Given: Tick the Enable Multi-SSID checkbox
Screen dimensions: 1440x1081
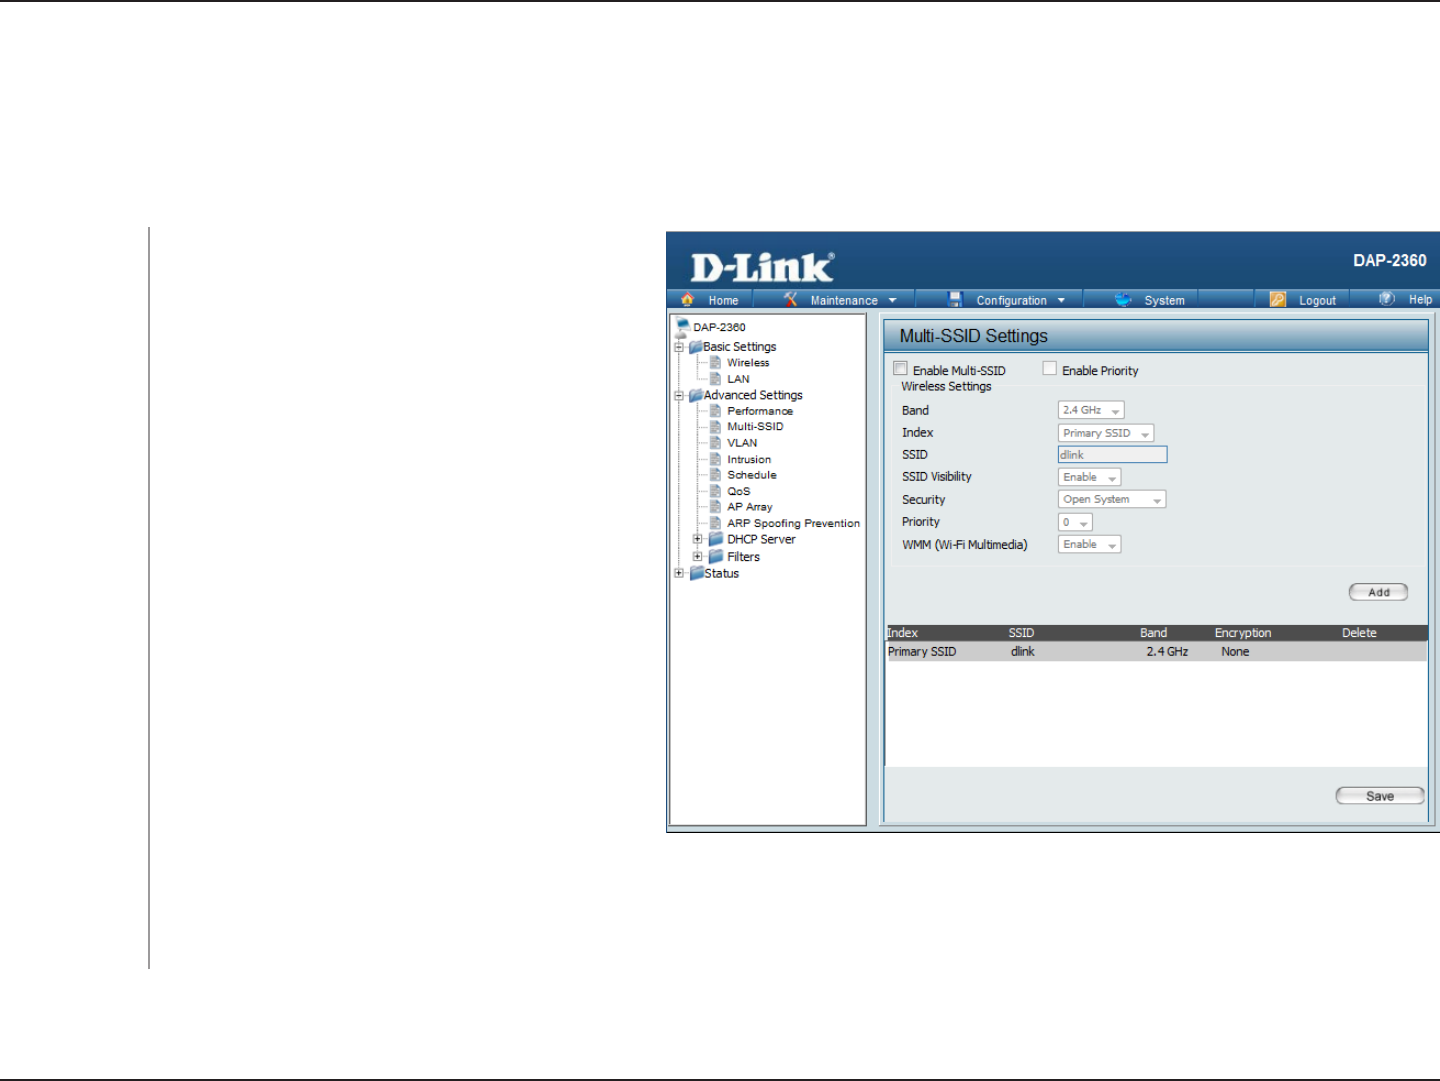Looking at the screenshot, I should pos(901,368).
